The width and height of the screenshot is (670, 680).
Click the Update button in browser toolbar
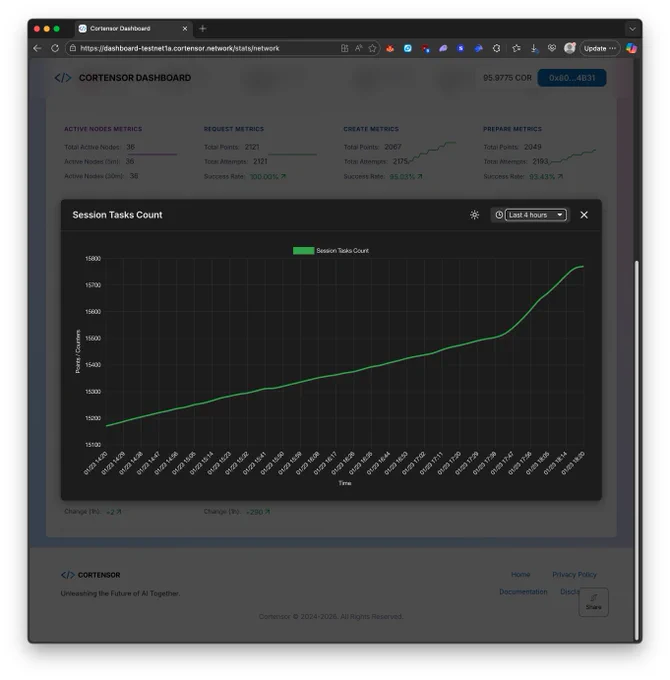tap(600, 49)
